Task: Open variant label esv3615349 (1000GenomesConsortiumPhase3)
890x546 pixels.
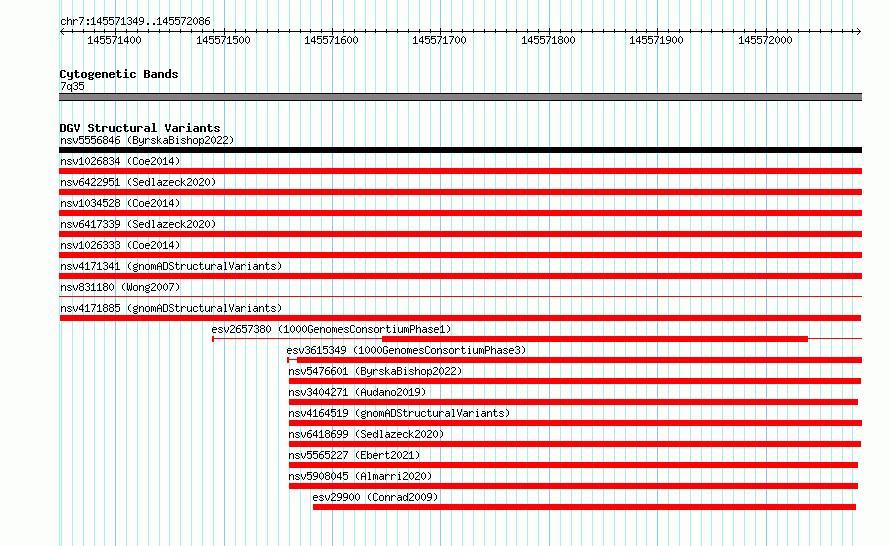Action: [406, 350]
